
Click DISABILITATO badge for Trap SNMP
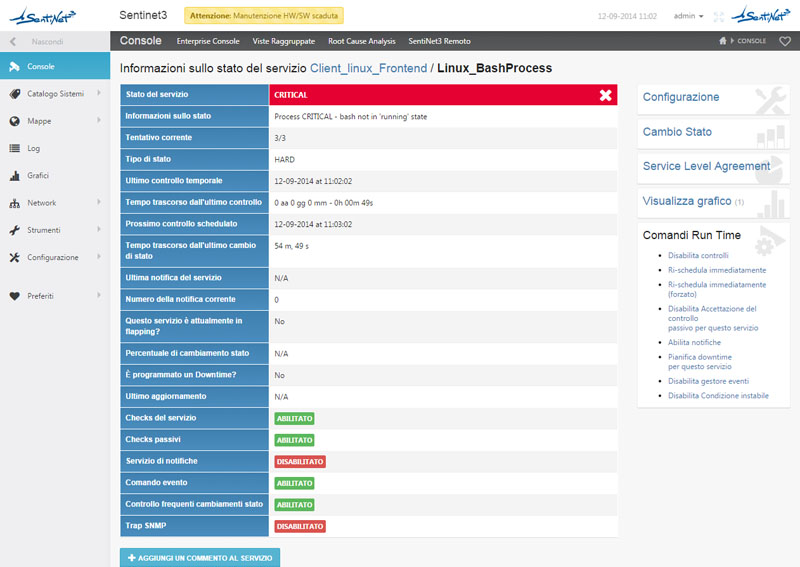pos(300,526)
